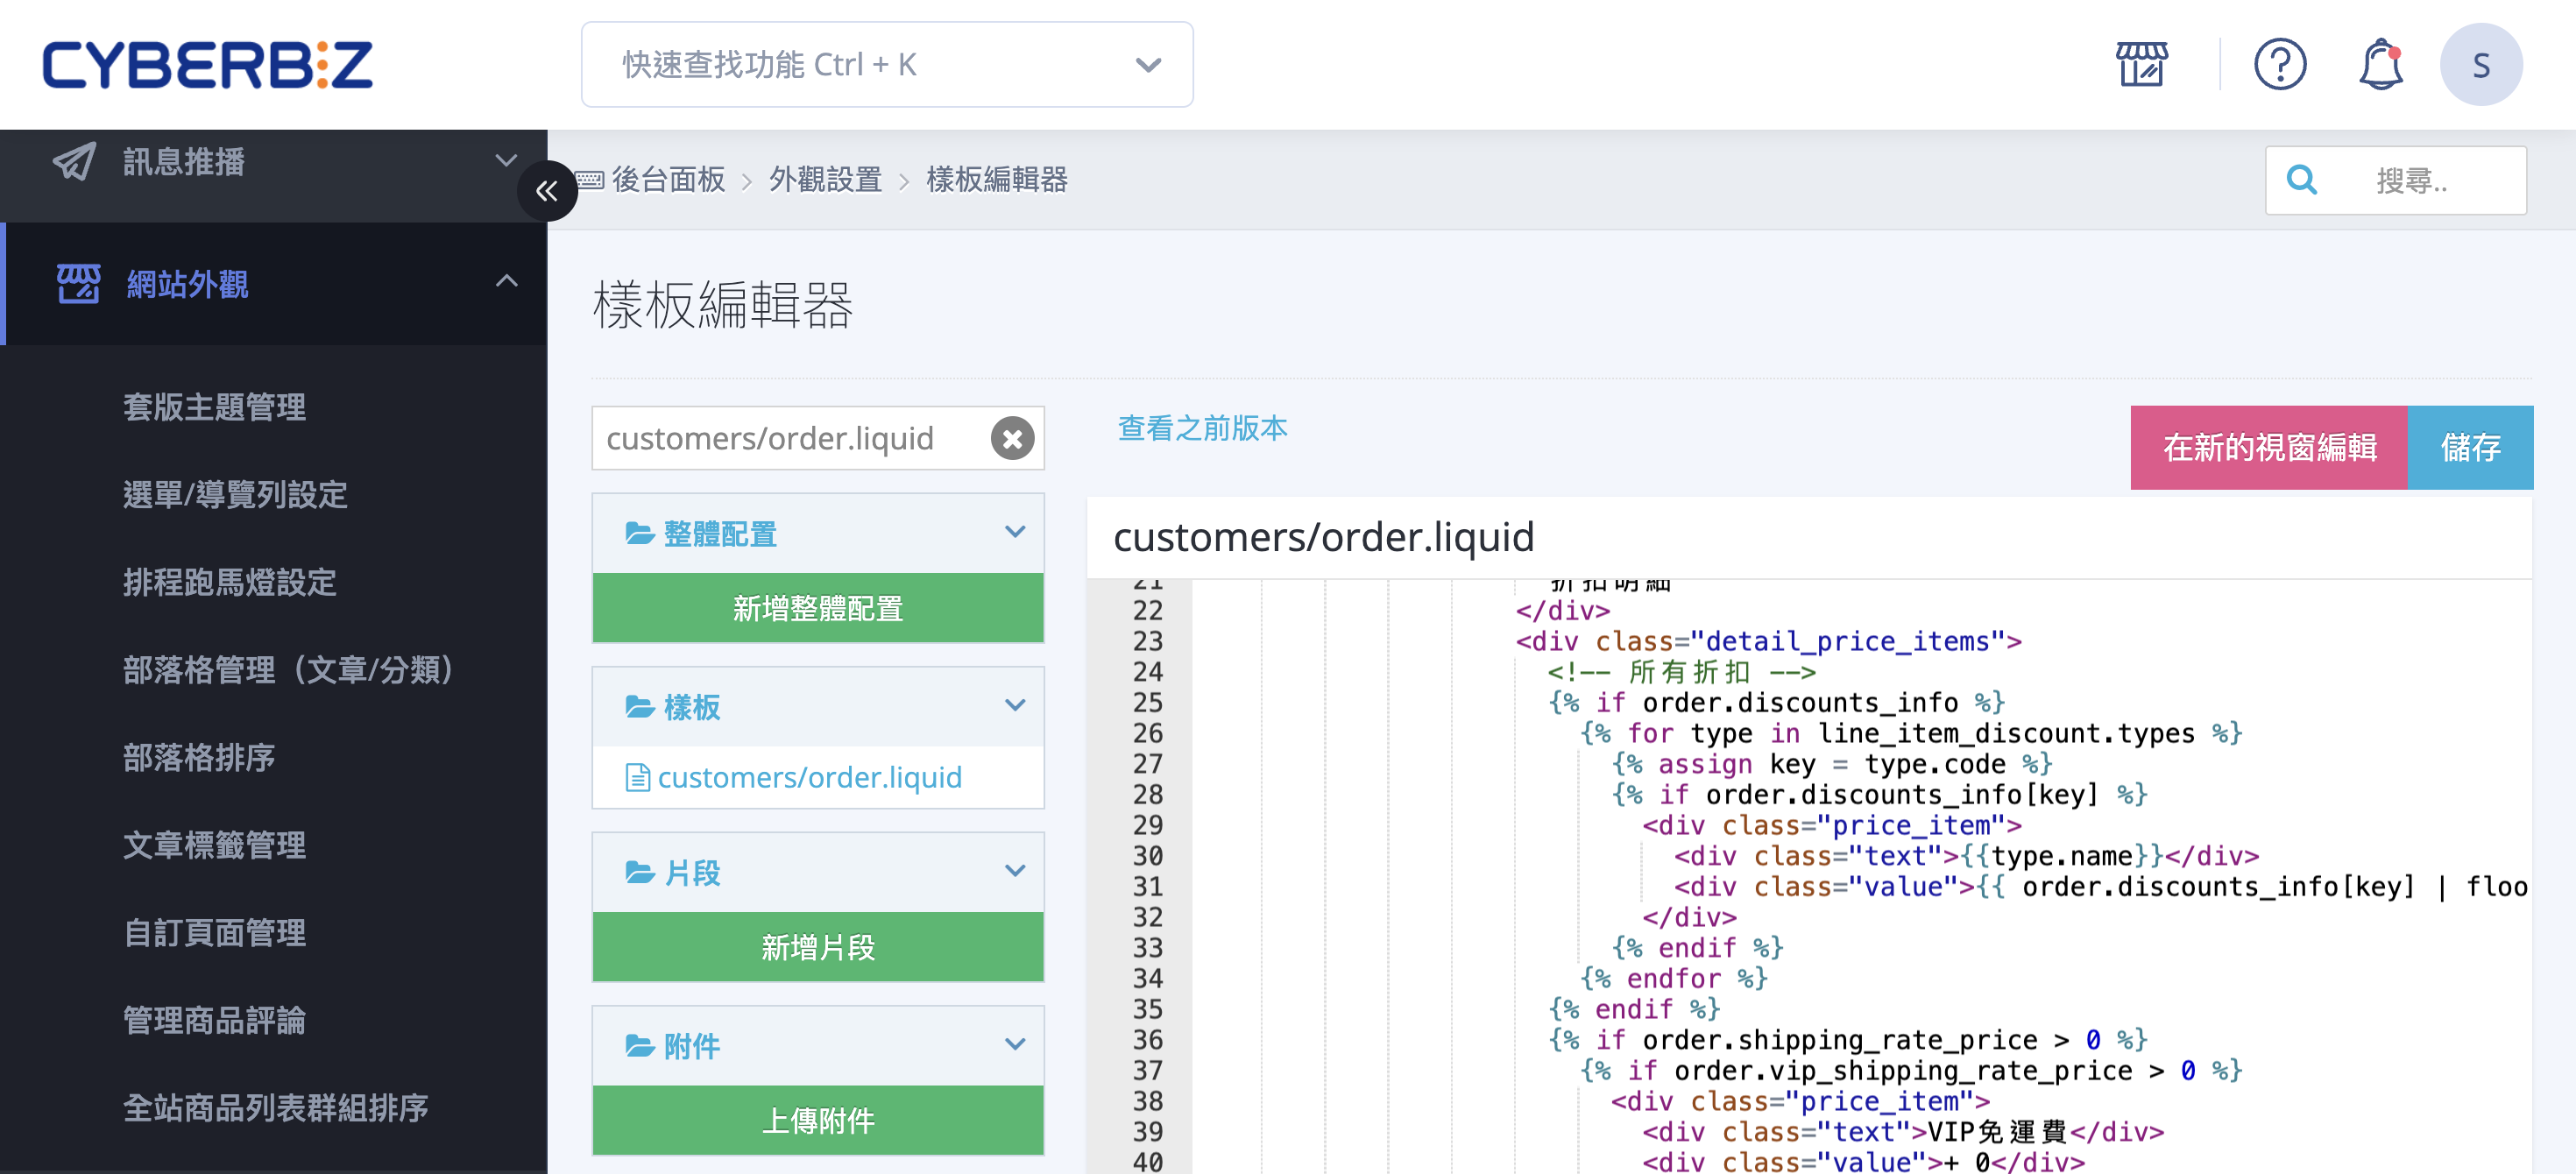This screenshot has width=2576, height=1174.
Task: Open the storefront preview icon
Action: coord(2141,65)
